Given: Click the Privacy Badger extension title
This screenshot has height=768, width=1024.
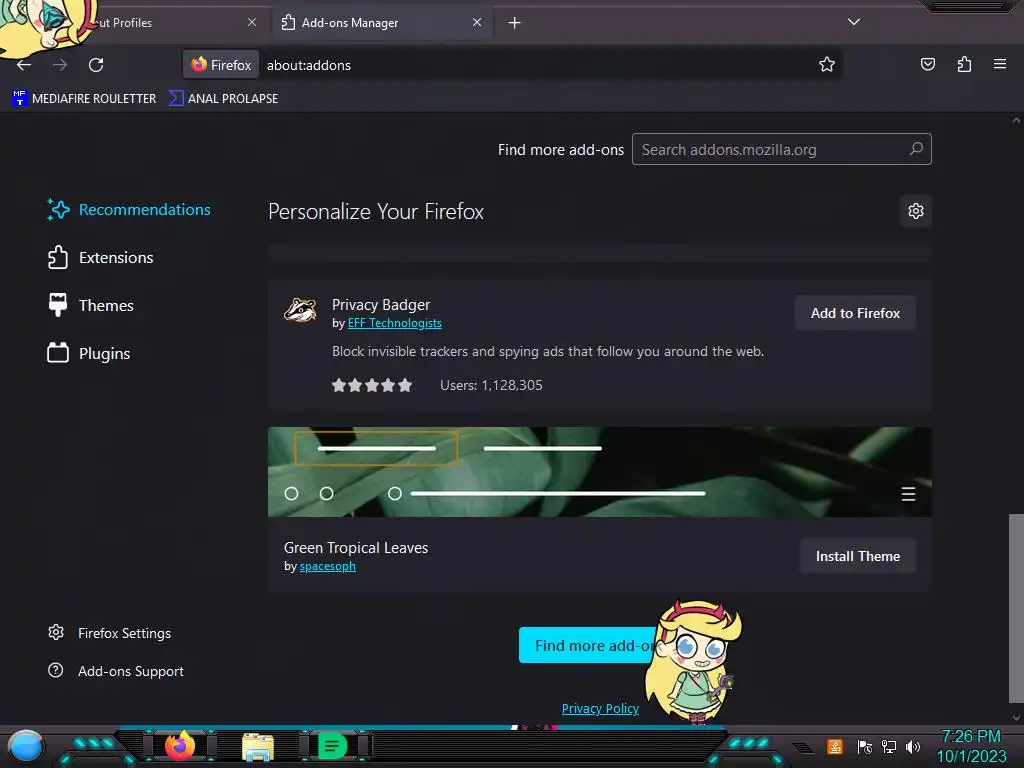Looking at the screenshot, I should coord(381,305).
